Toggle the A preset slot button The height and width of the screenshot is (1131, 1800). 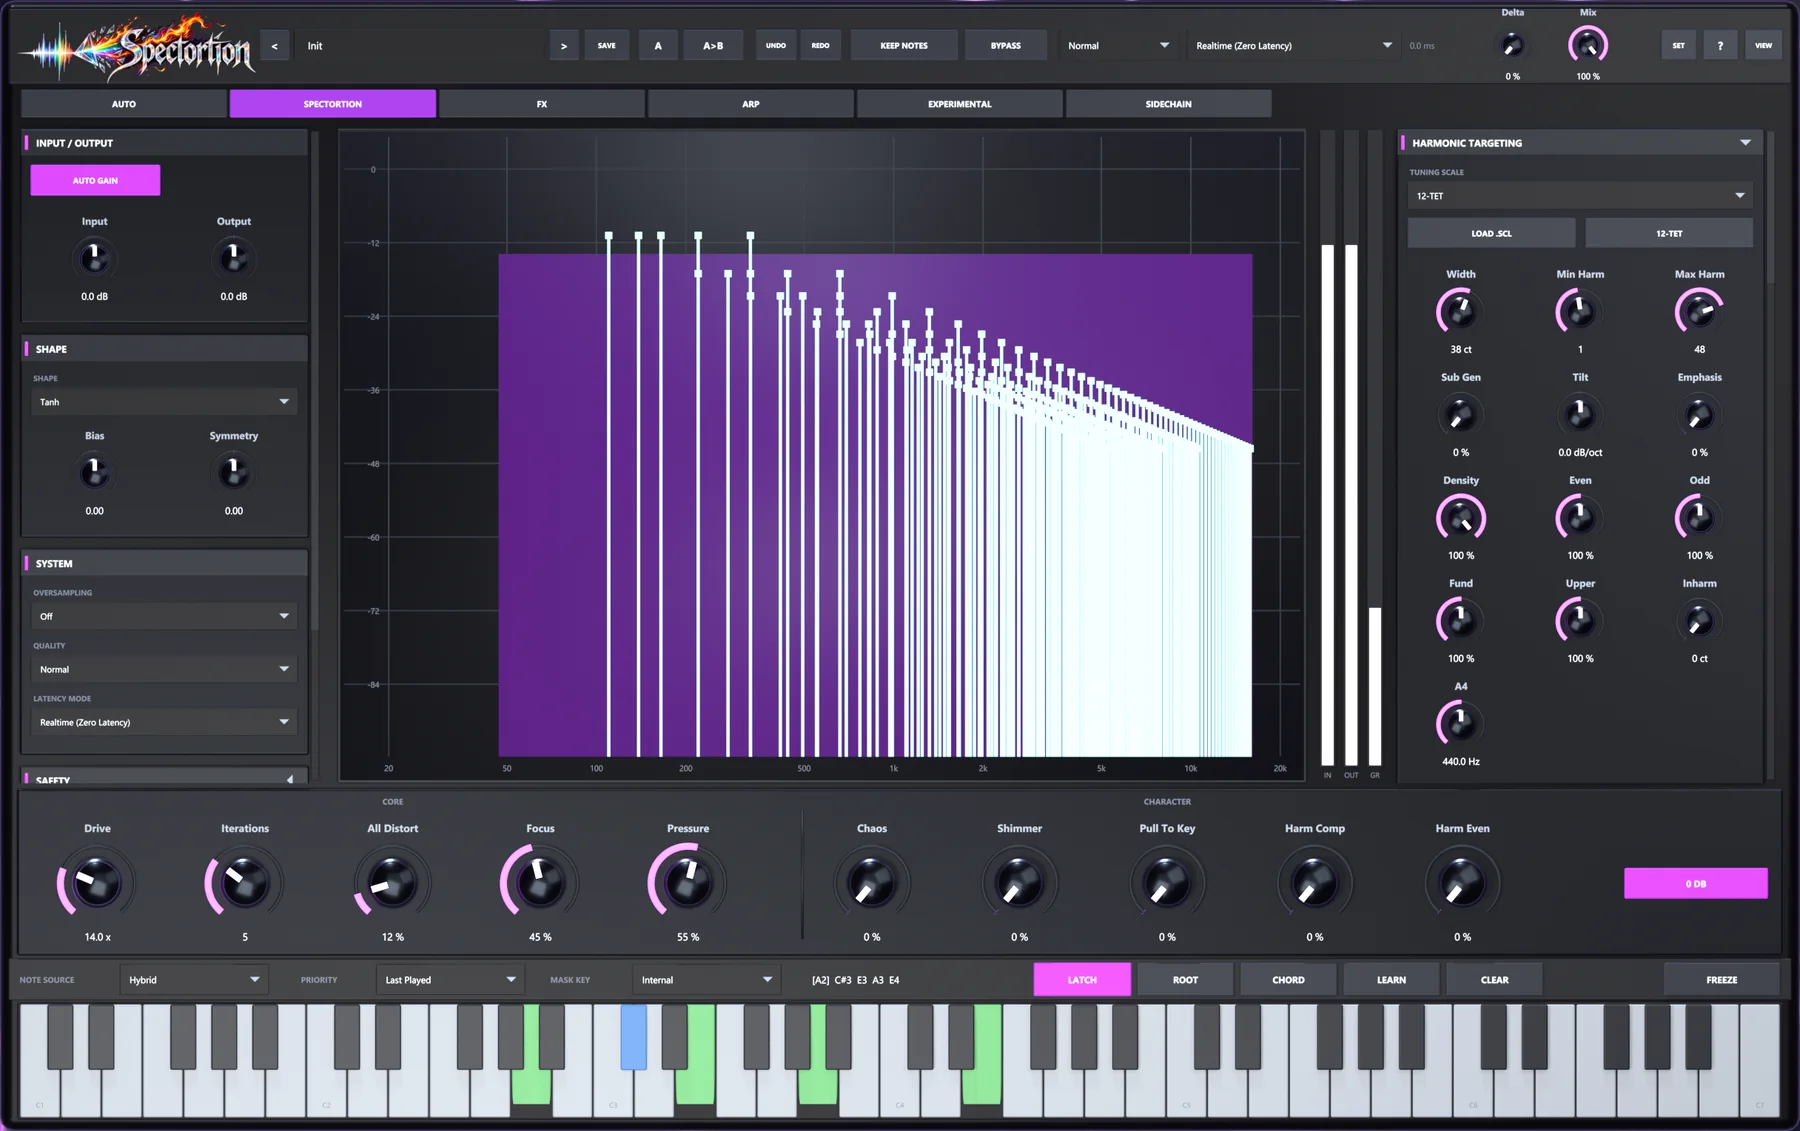658,45
